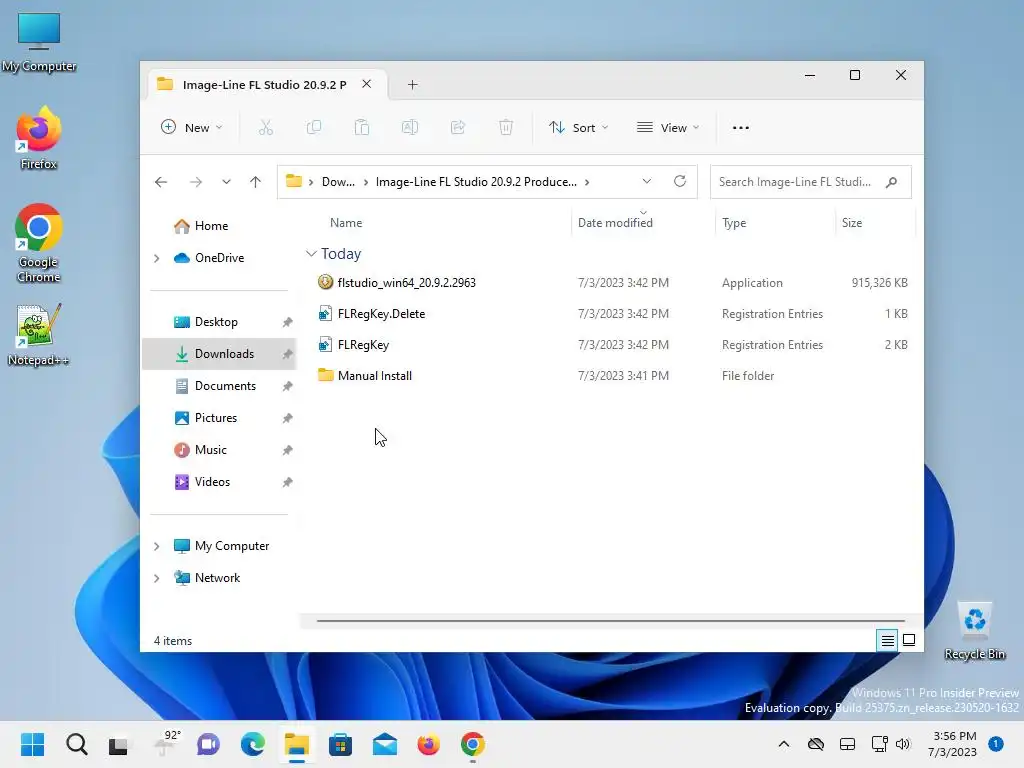Show hidden system tray icons
Screen dimensions: 1024x768
tap(784, 744)
